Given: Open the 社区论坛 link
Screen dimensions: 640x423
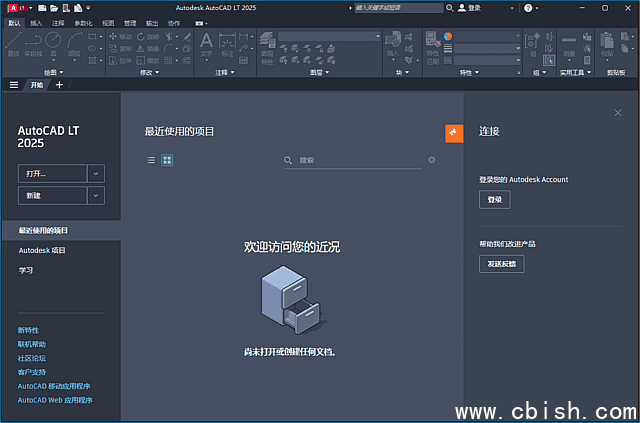Looking at the screenshot, I should [32, 358].
